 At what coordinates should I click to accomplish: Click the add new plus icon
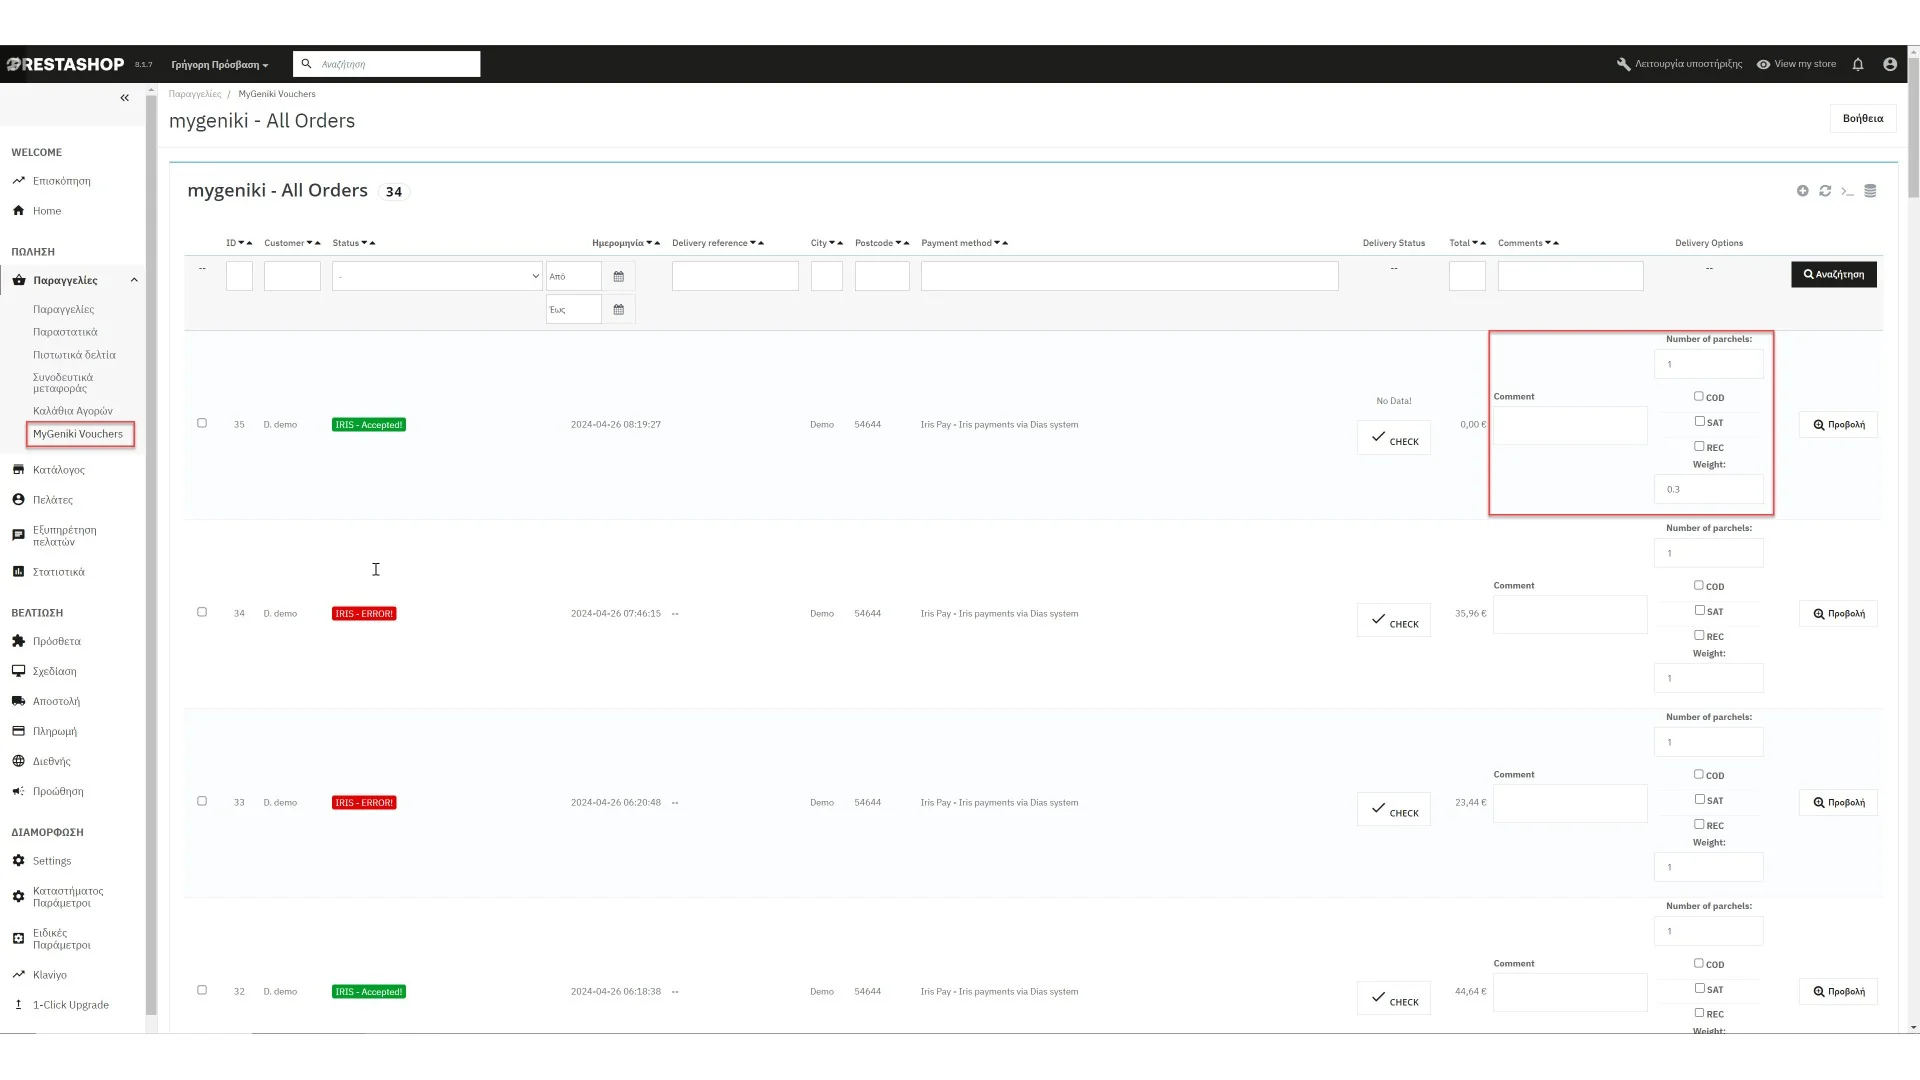(x=1802, y=191)
